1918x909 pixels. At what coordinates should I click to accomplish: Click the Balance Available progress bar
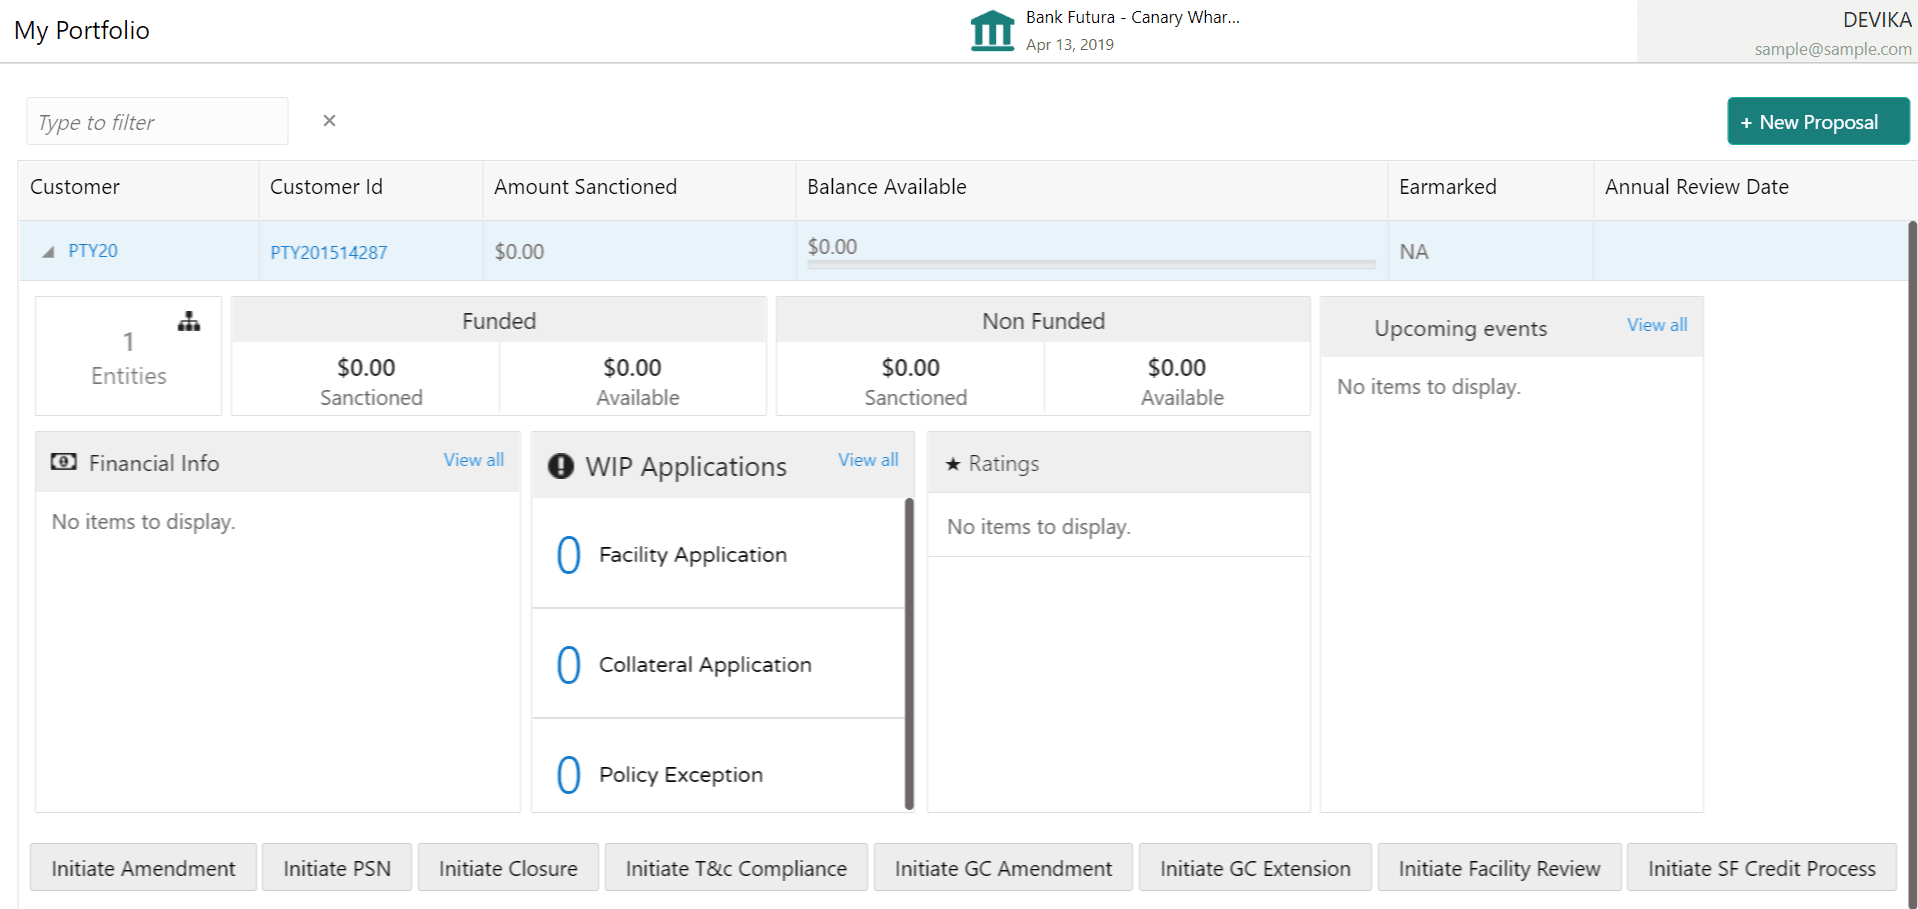coord(1091,265)
